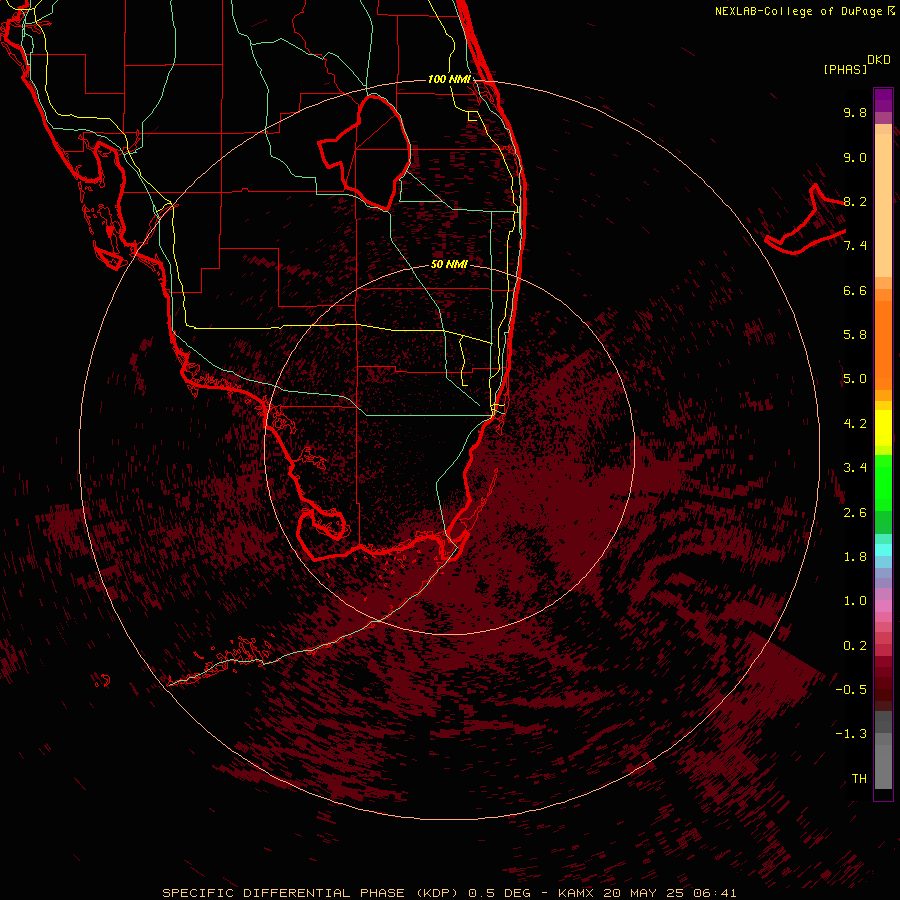Click the 9.8 color scale value
This screenshot has height=900, width=900.
[x=855, y=112]
